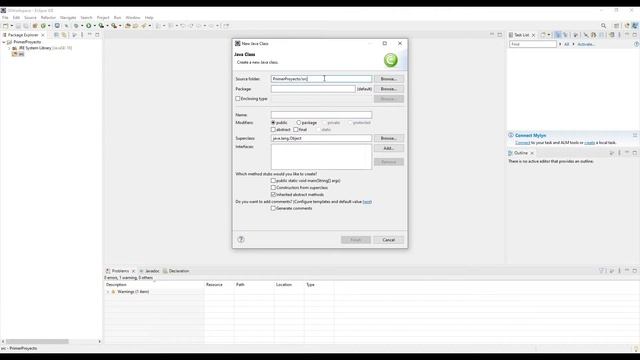Click the Debug bug toolbar icon
The width and height of the screenshot is (640, 360).
pyautogui.click(x=76, y=26)
